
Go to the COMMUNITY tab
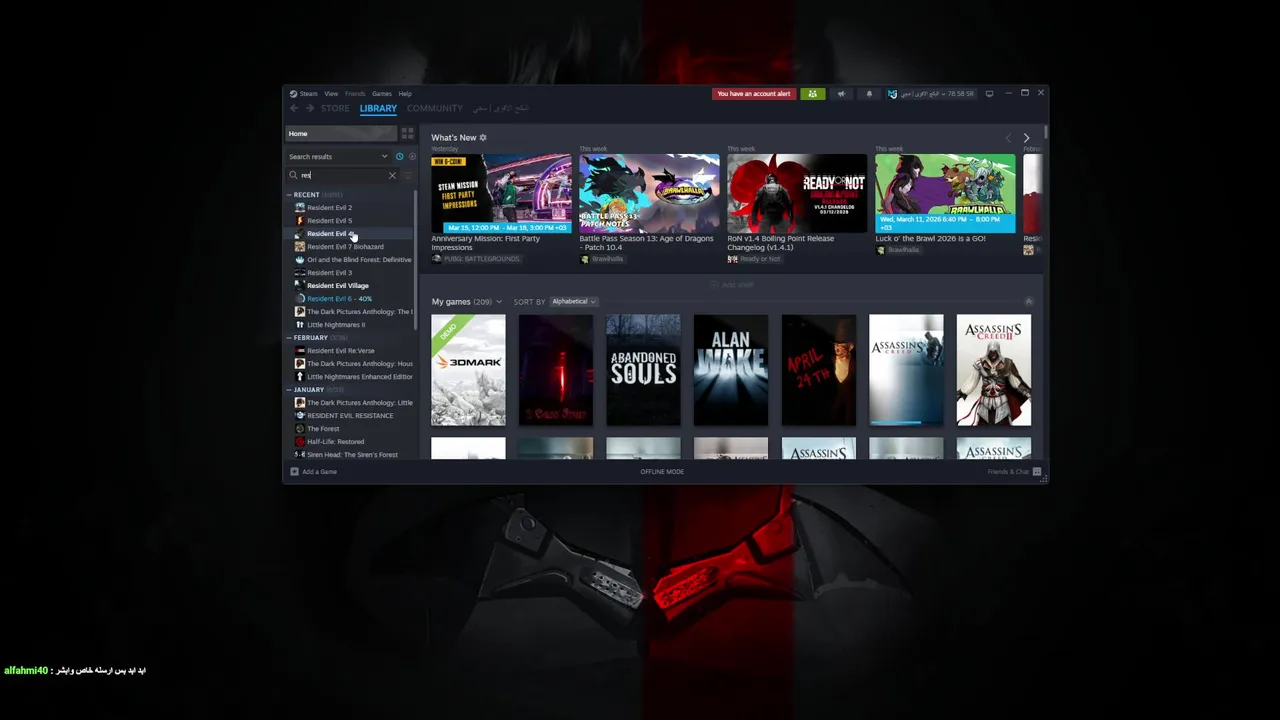coord(435,108)
